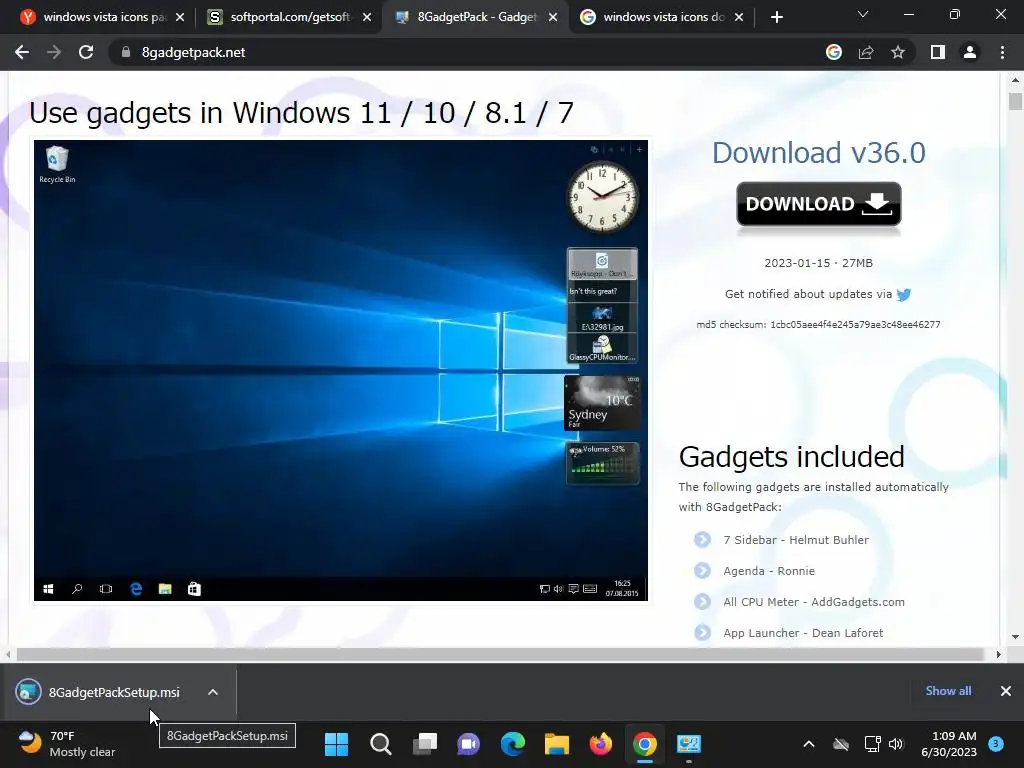Click Show all downloads link
The width and height of the screenshot is (1024, 768).
coord(948,691)
